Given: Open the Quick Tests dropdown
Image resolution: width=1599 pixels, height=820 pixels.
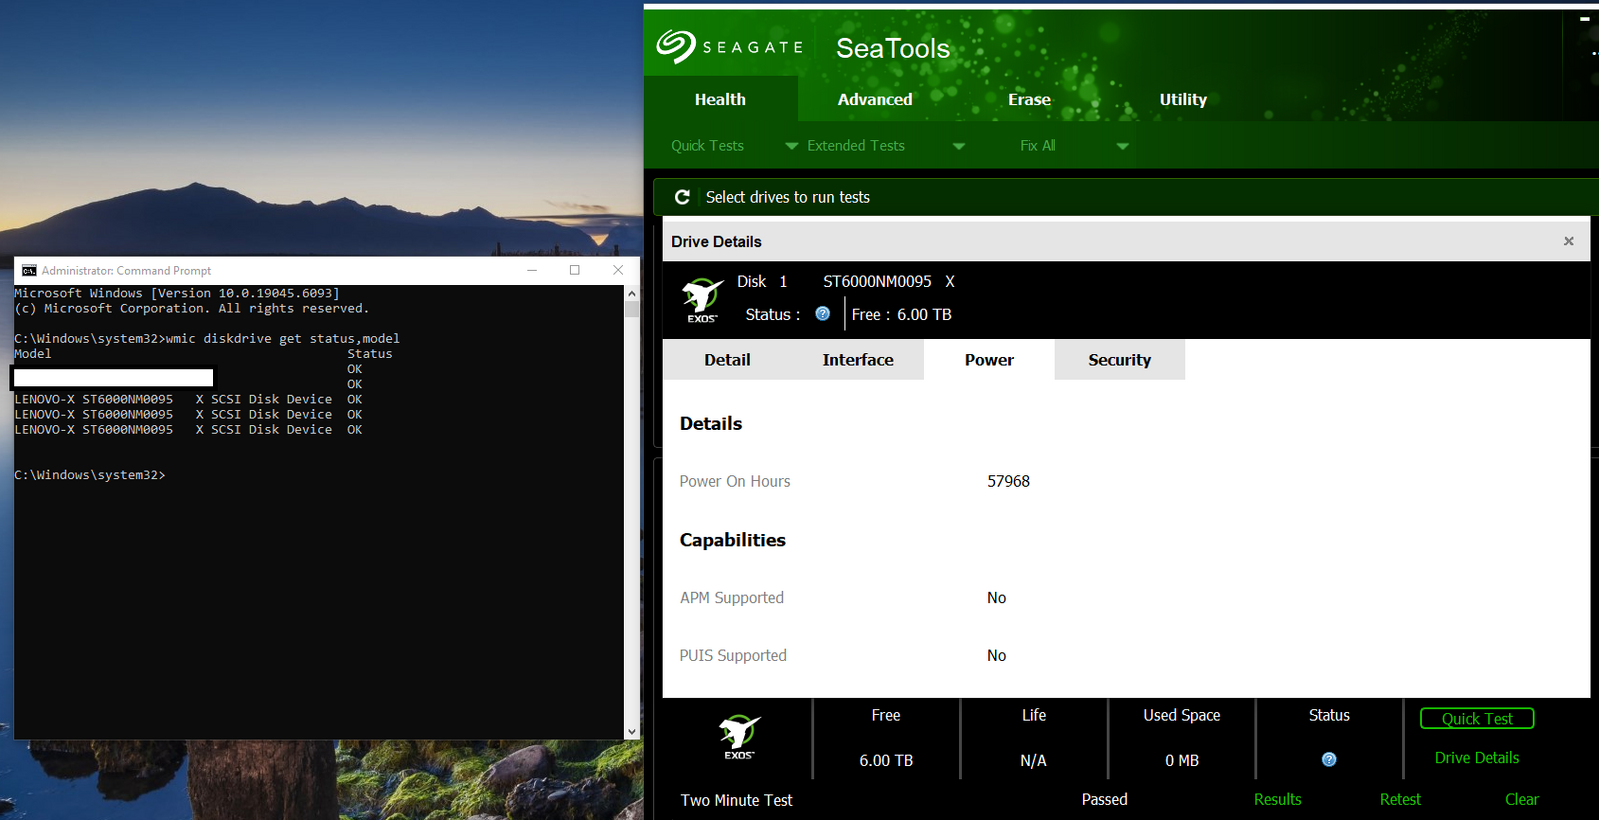Looking at the screenshot, I should tap(734, 146).
